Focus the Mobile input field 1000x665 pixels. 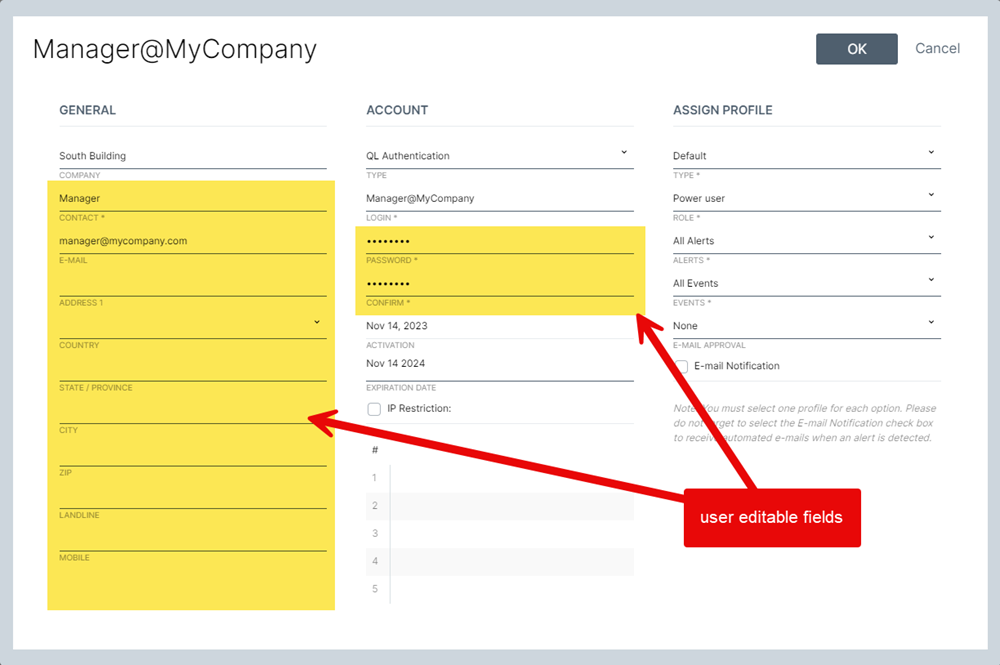193,539
